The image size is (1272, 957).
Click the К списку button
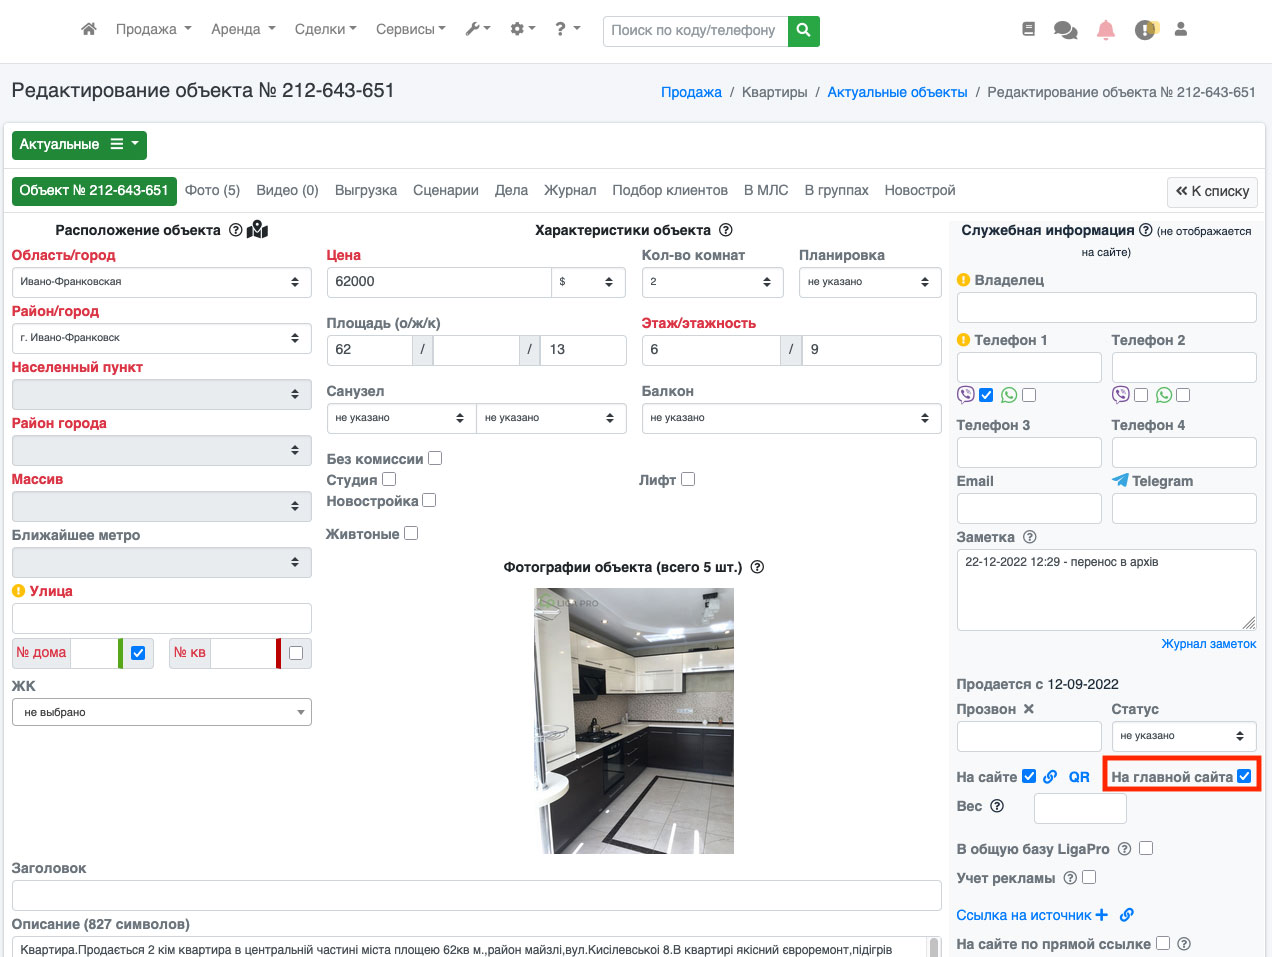point(1212,191)
